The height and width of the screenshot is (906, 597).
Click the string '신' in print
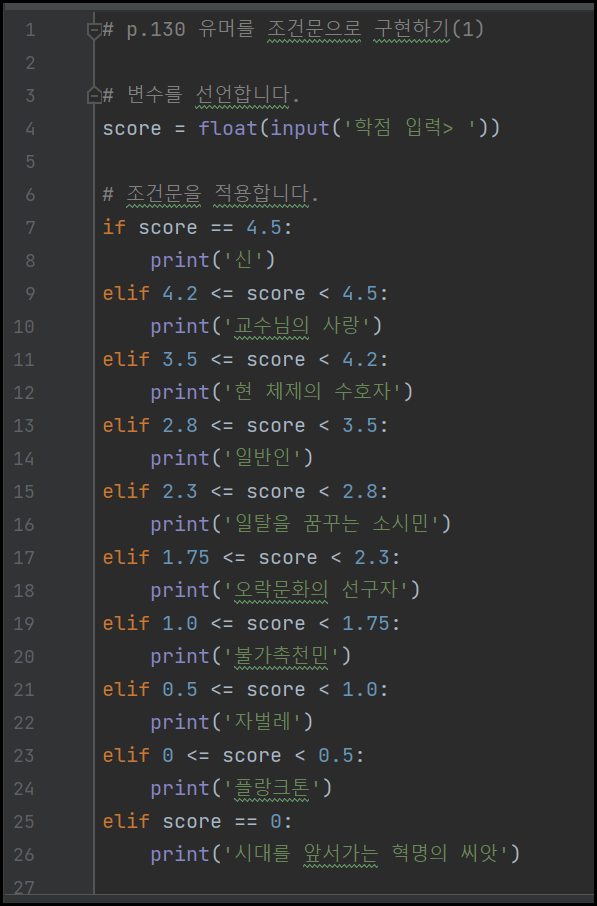pyautogui.click(x=243, y=260)
